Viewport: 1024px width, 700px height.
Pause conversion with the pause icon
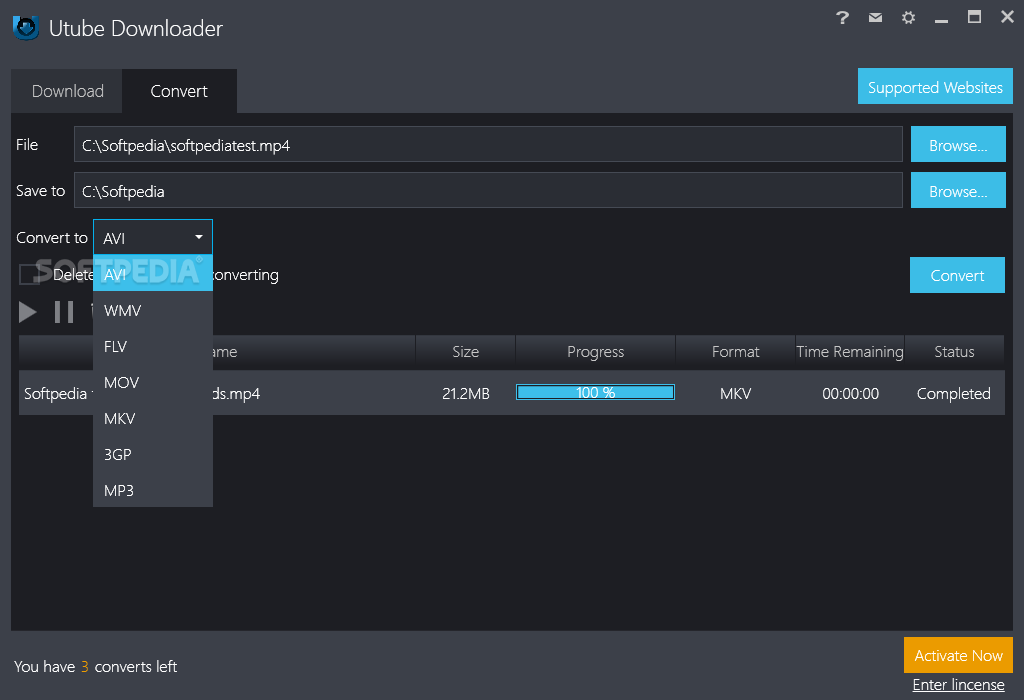pyautogui.click(x=64, y=312)
